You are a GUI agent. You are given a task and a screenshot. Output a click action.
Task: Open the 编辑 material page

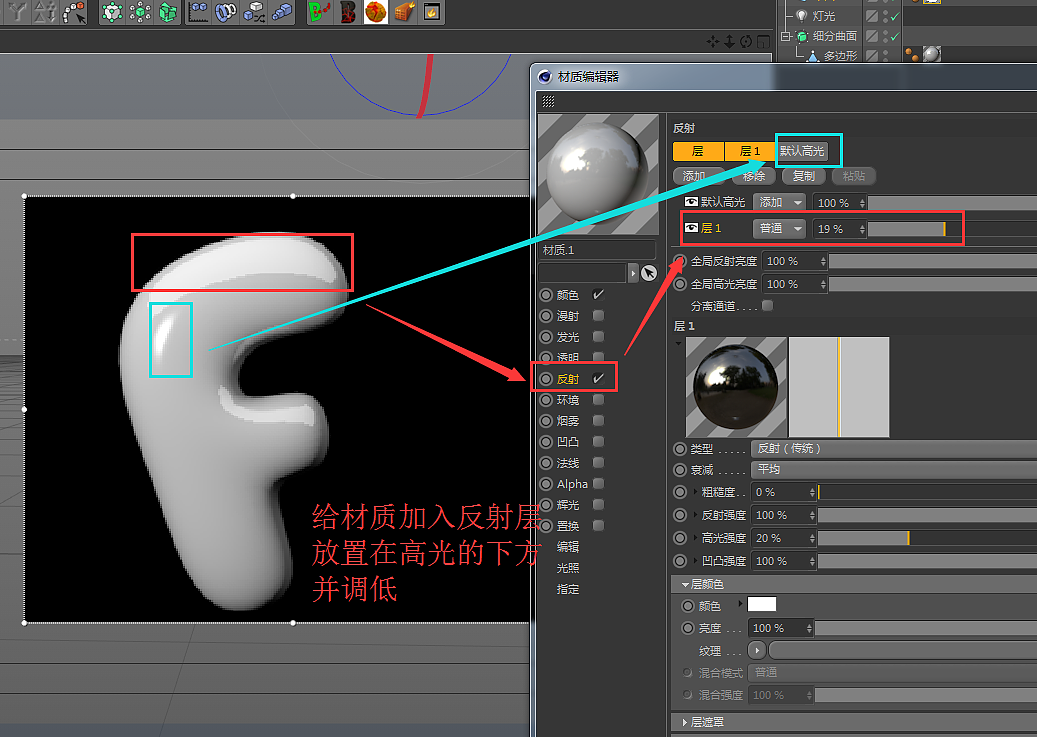point(567,546)
